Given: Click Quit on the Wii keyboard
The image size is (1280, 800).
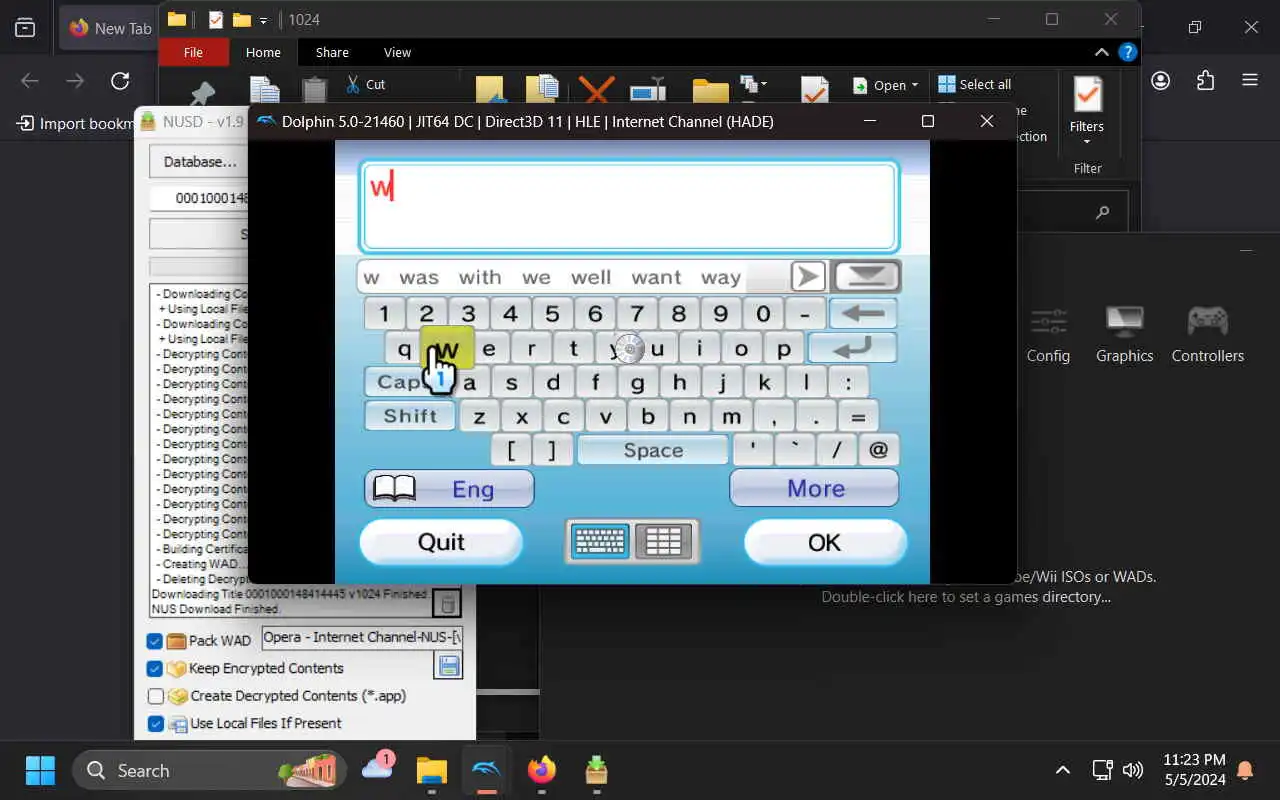Looking at the screenshot, I should pyautogui.click(x=441, y=542).
